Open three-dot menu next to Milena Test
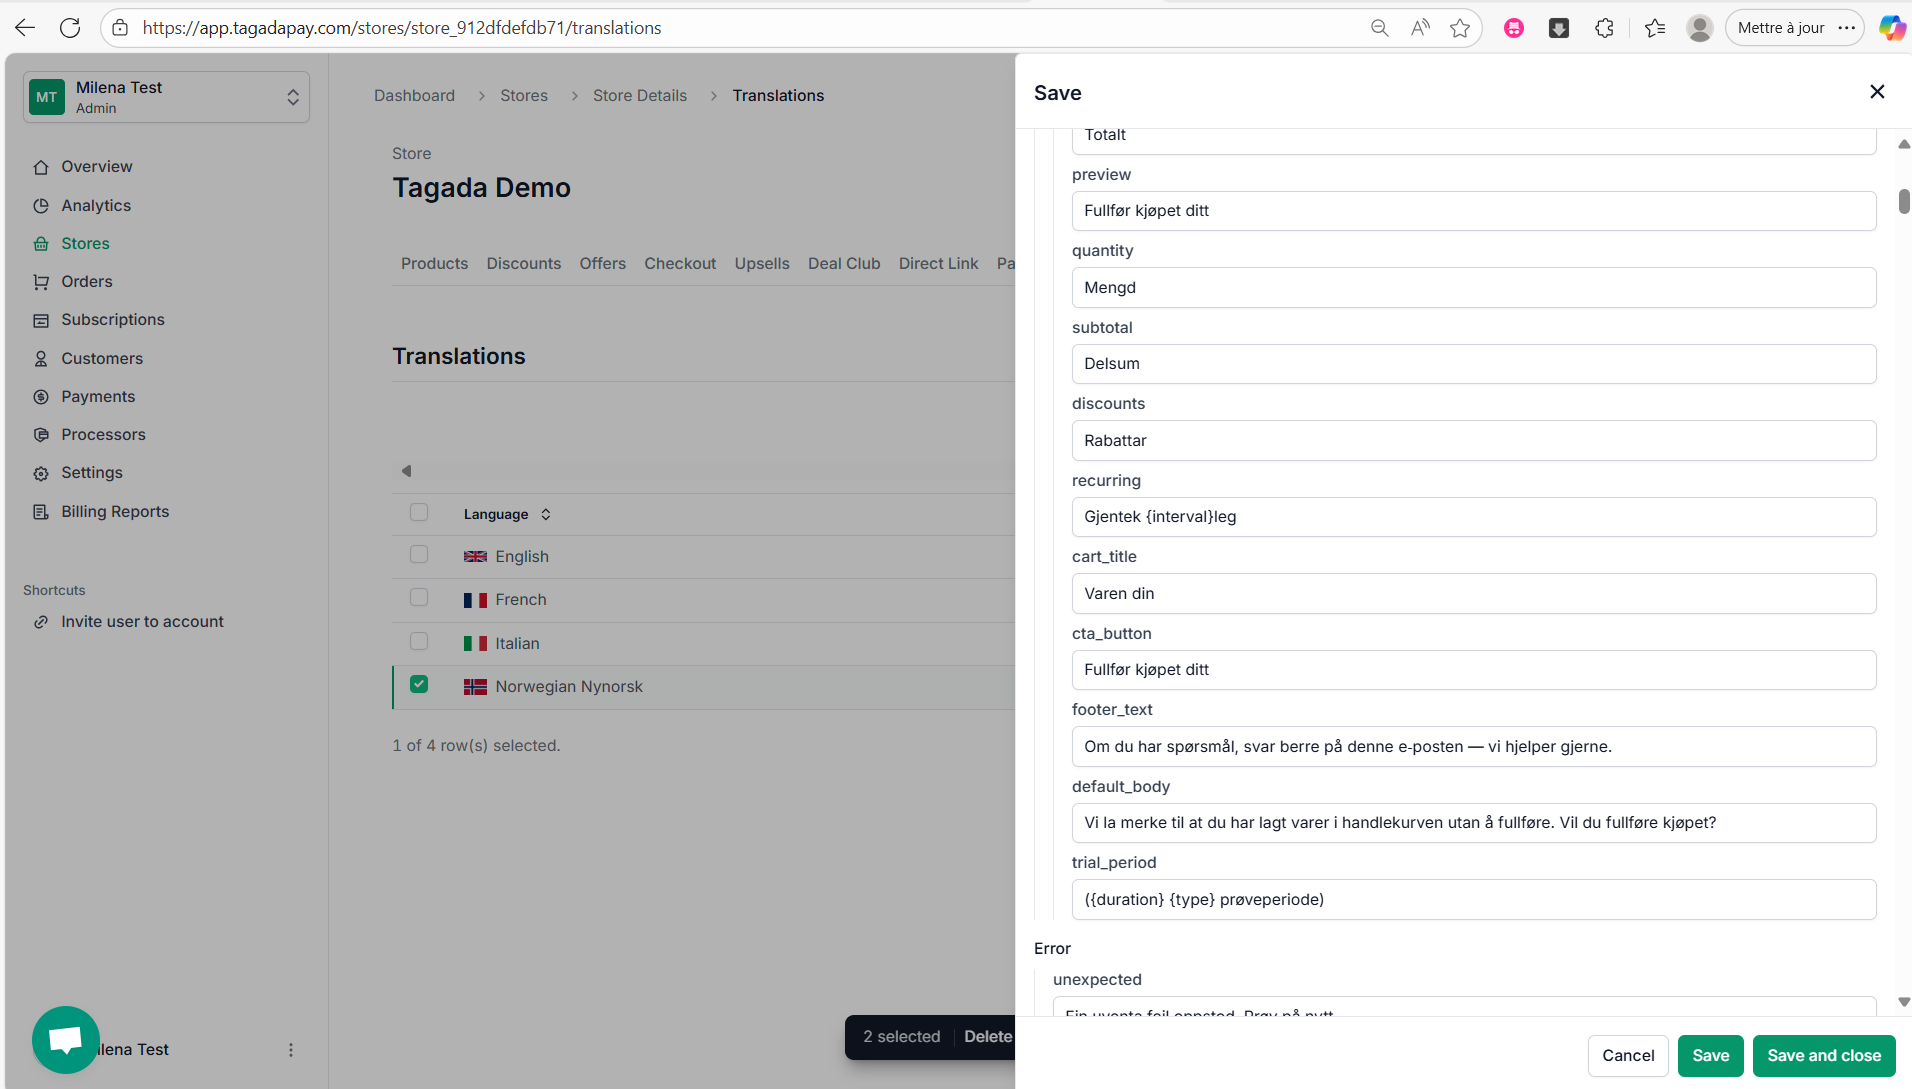This screenshot has height=1089, width=1912. click(x=291, y=1050)
